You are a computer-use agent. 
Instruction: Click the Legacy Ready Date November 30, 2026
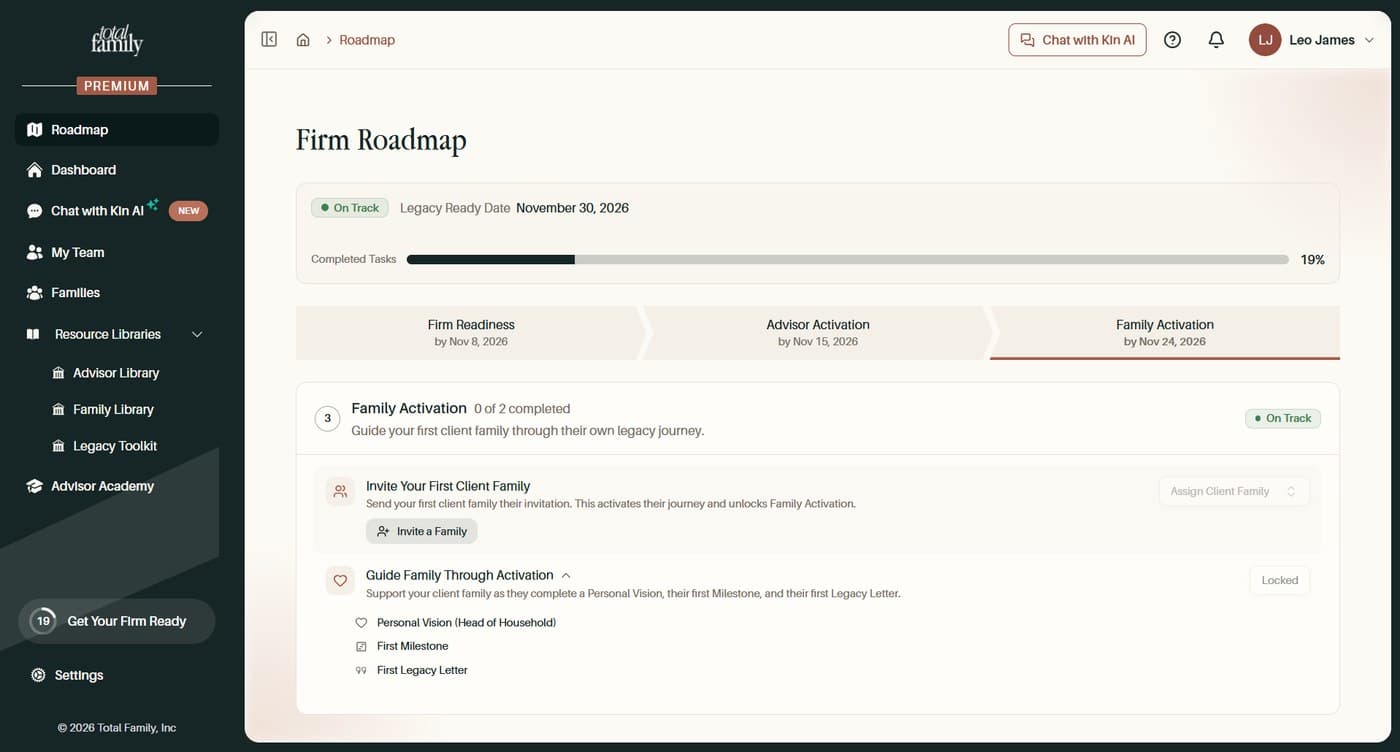pyautogui.click(x=514, y=208)
